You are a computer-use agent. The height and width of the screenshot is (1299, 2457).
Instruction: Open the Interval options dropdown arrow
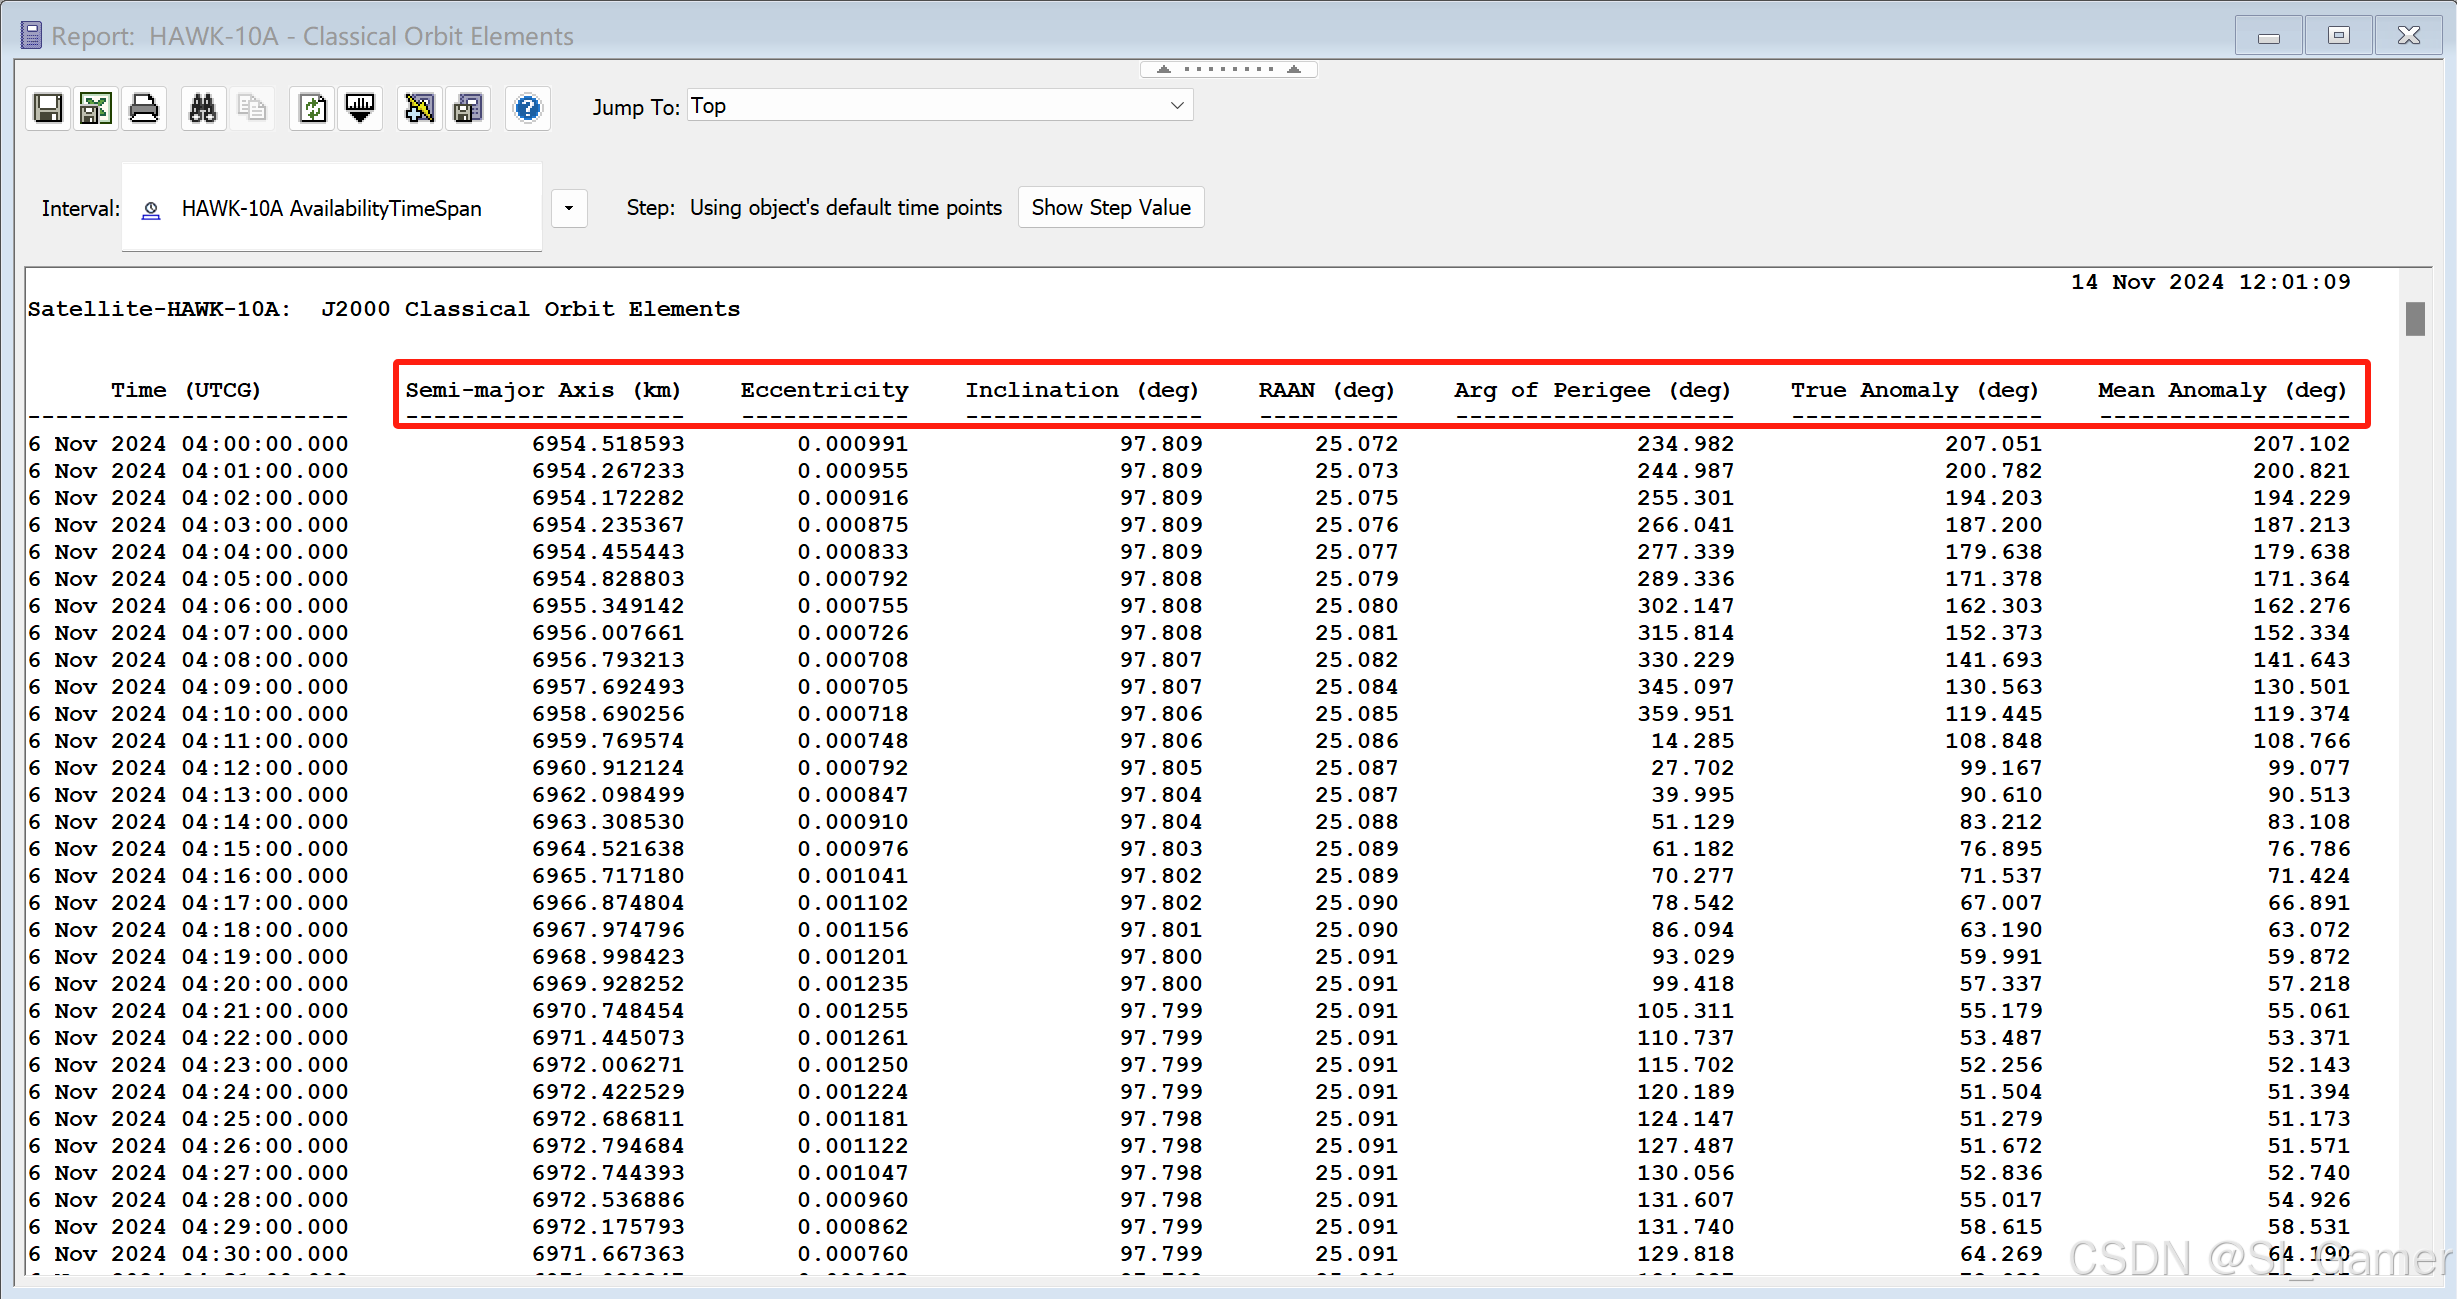[x=569, y=208]
